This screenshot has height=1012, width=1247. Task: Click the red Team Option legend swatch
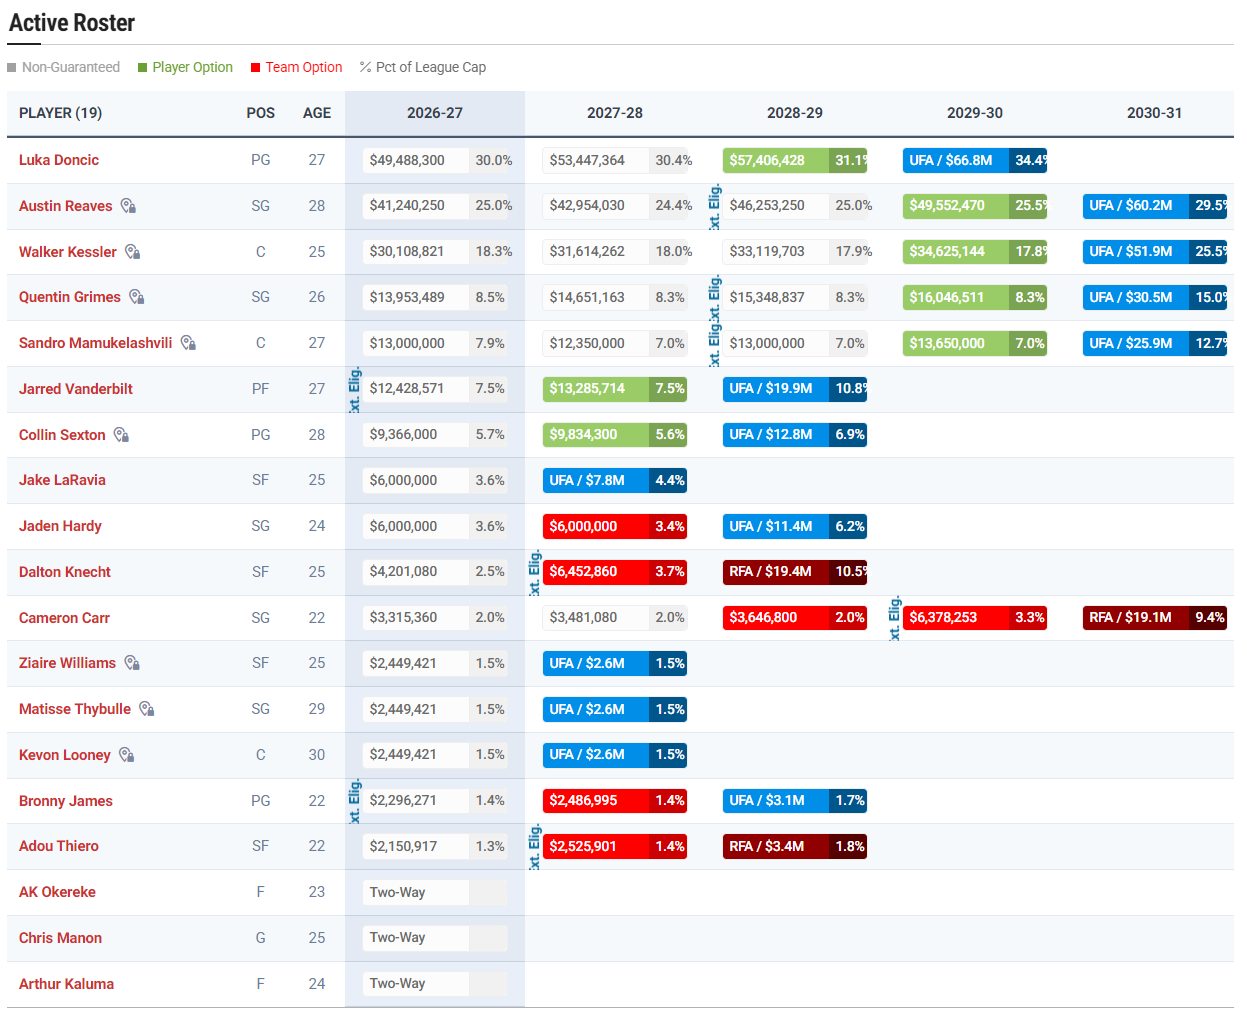pos(256,68)
